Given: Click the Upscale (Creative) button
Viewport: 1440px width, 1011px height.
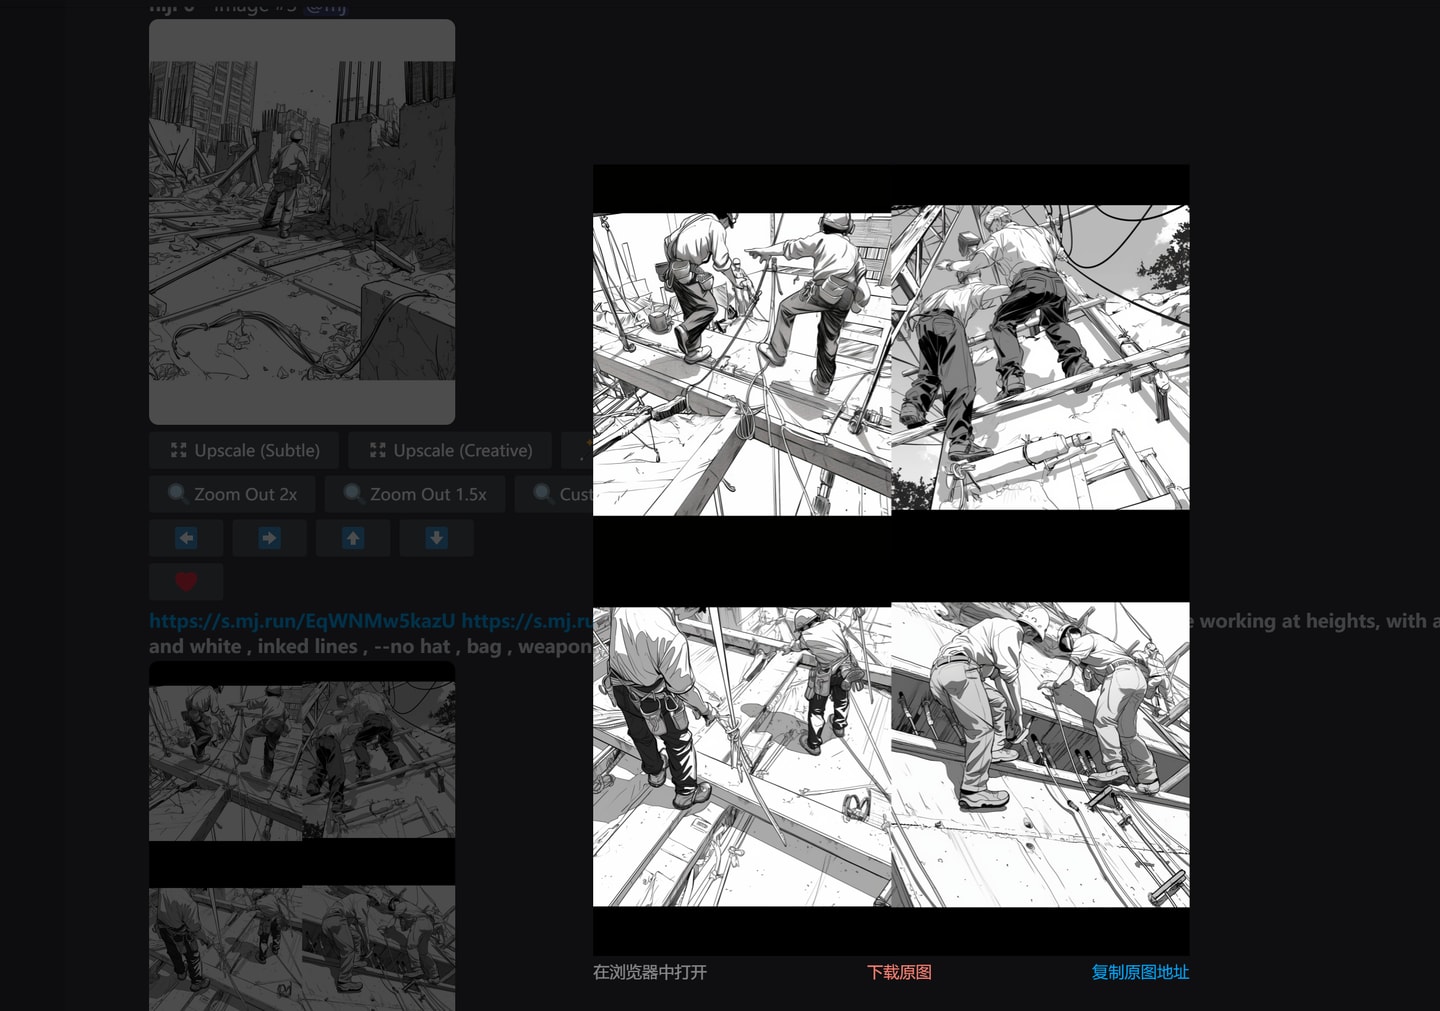Looking at the screenshot, I should pos(449,451).
